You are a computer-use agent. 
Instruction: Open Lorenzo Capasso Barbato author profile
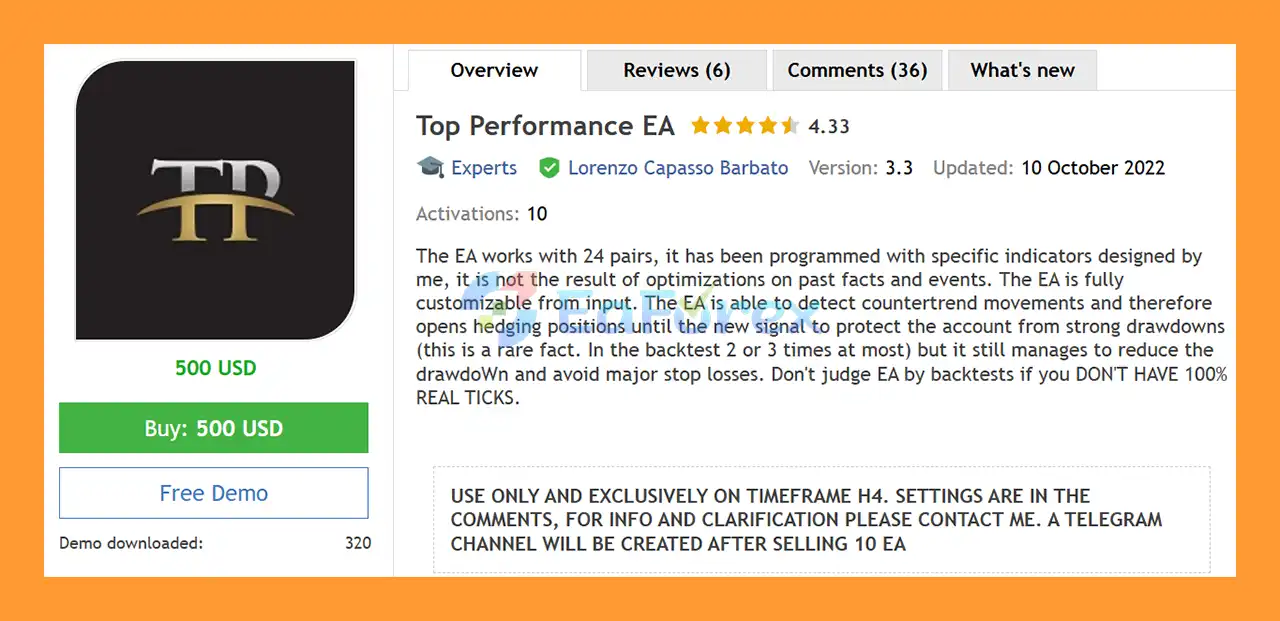[x=678, y=168]
